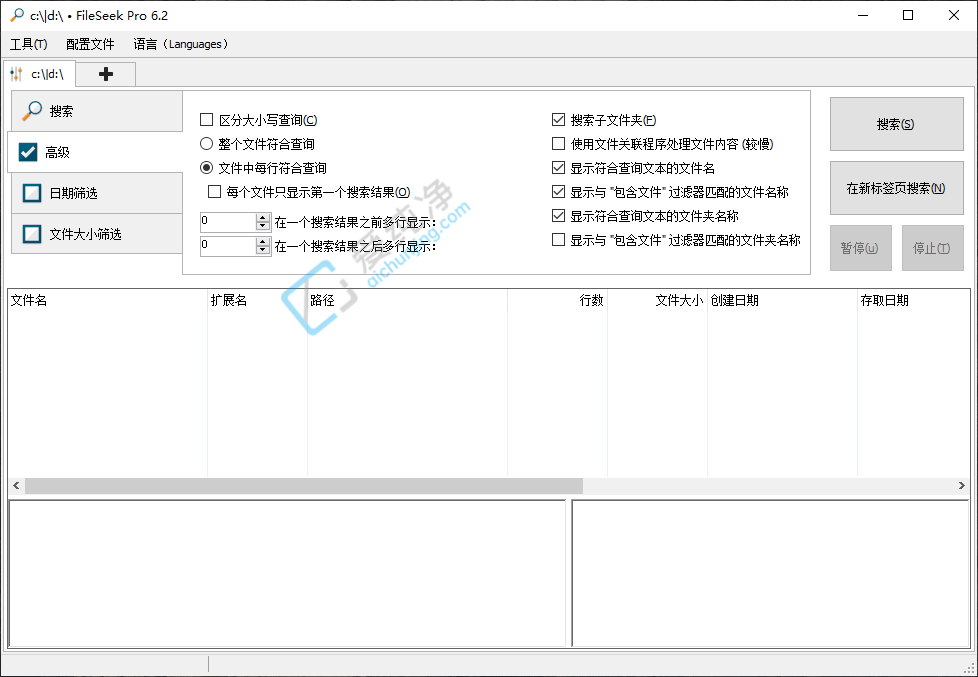Increase the lines-after-result spinner value

(x=263, y=241)
